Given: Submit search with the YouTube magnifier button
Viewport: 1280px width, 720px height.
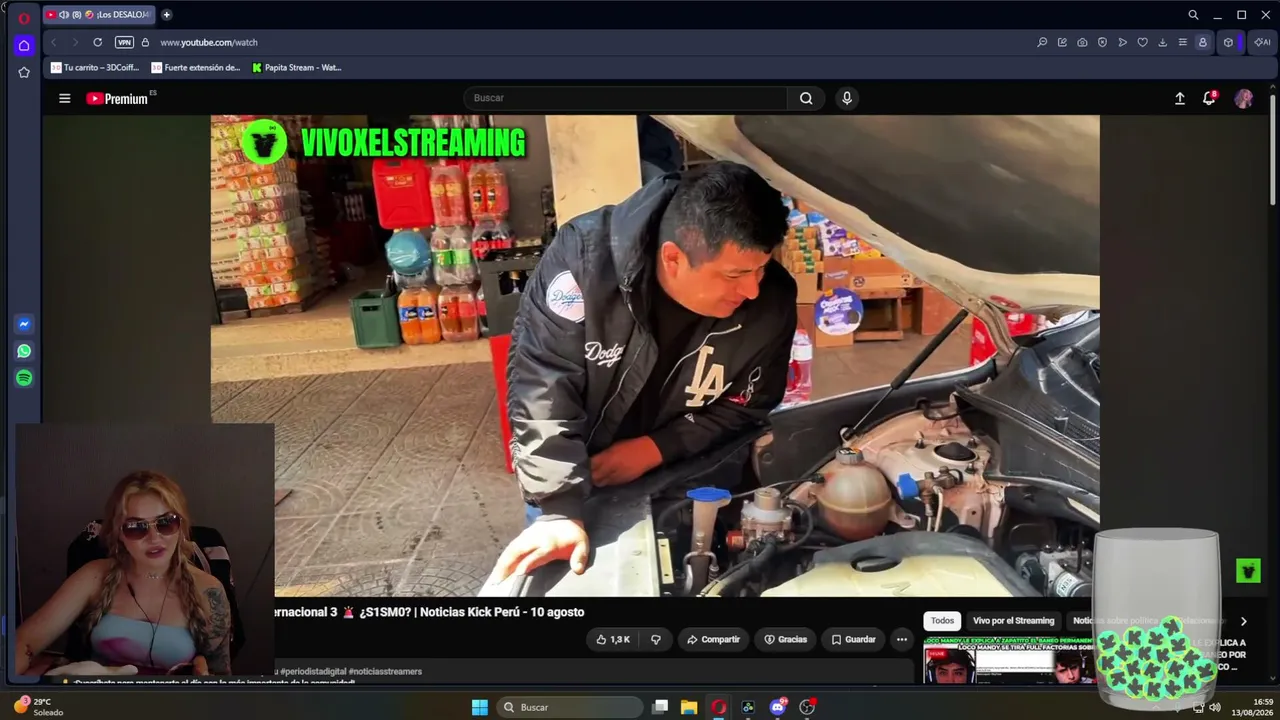Looking at the screenshot, I should (x=806, y=98).
